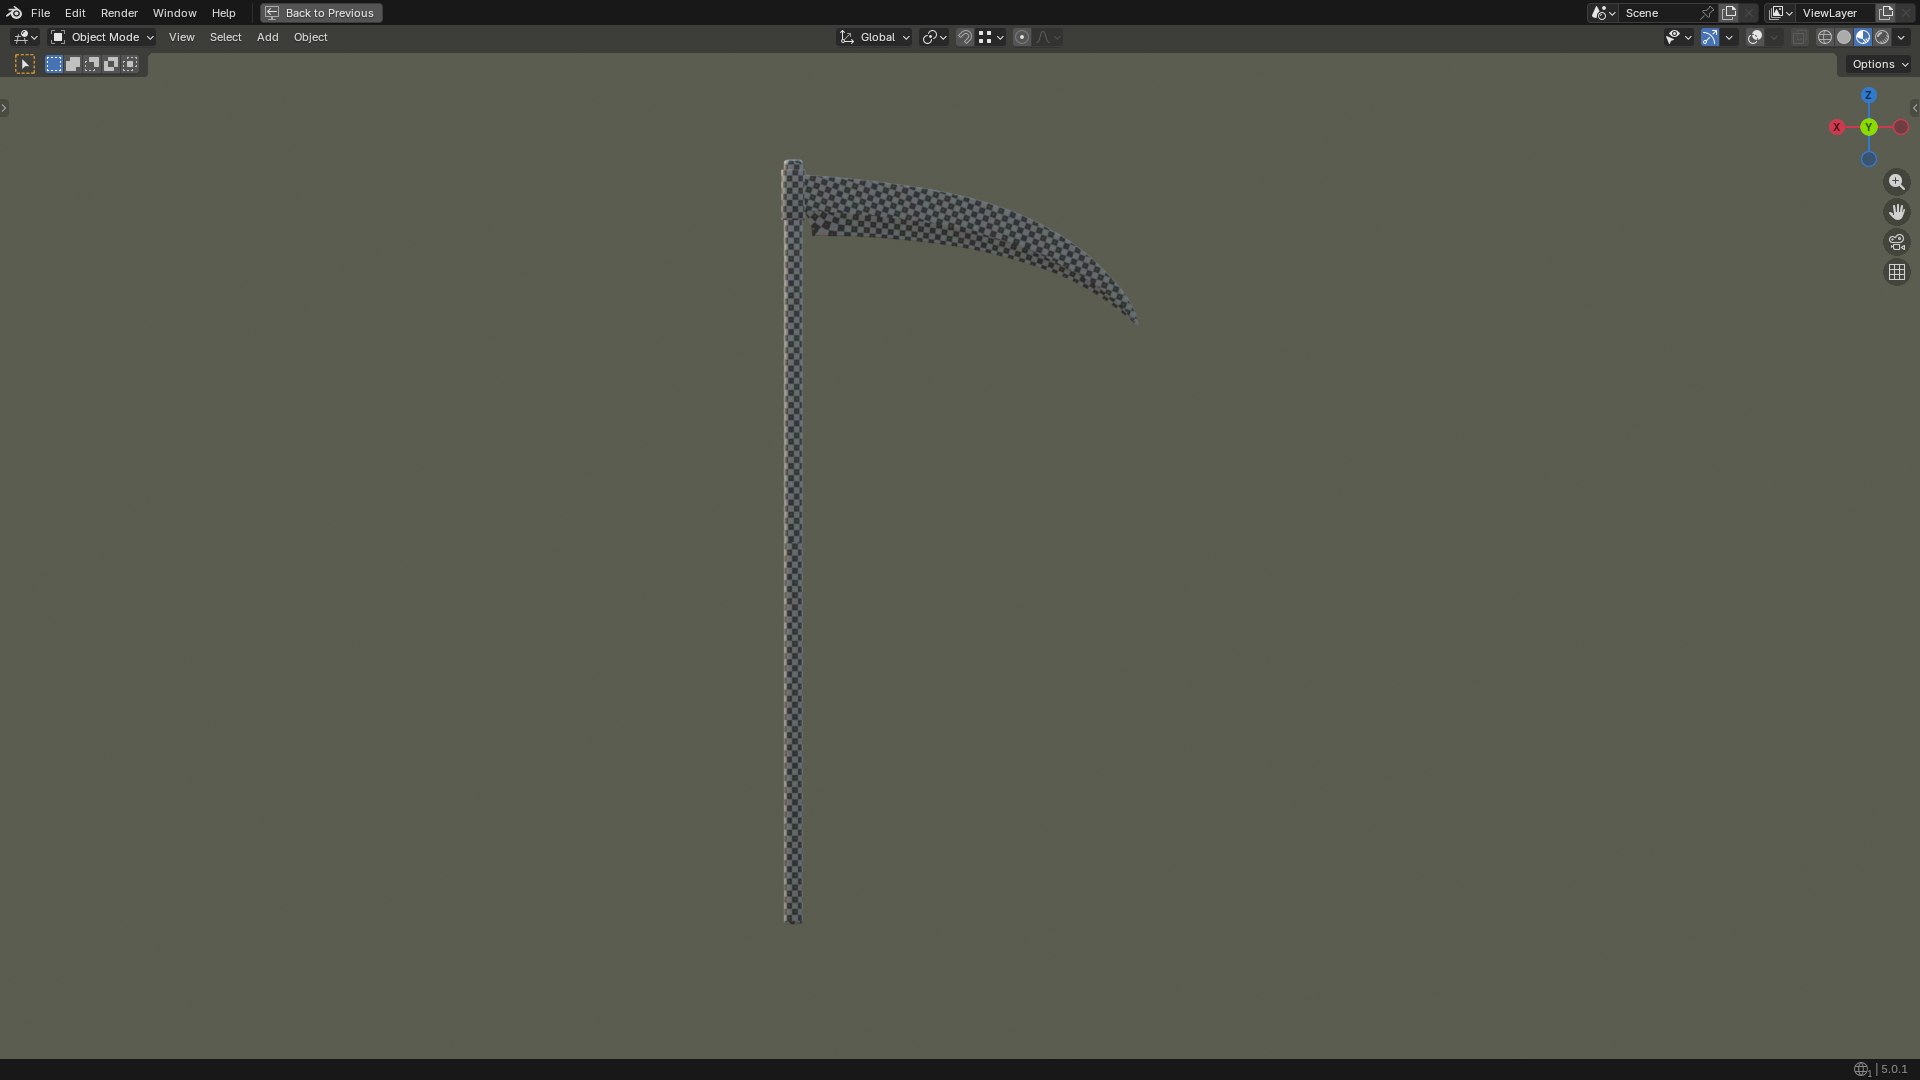Screen dimensions: 1920x1080
Task: Switch to Wireframe viewport shading
Action: 1825,37
